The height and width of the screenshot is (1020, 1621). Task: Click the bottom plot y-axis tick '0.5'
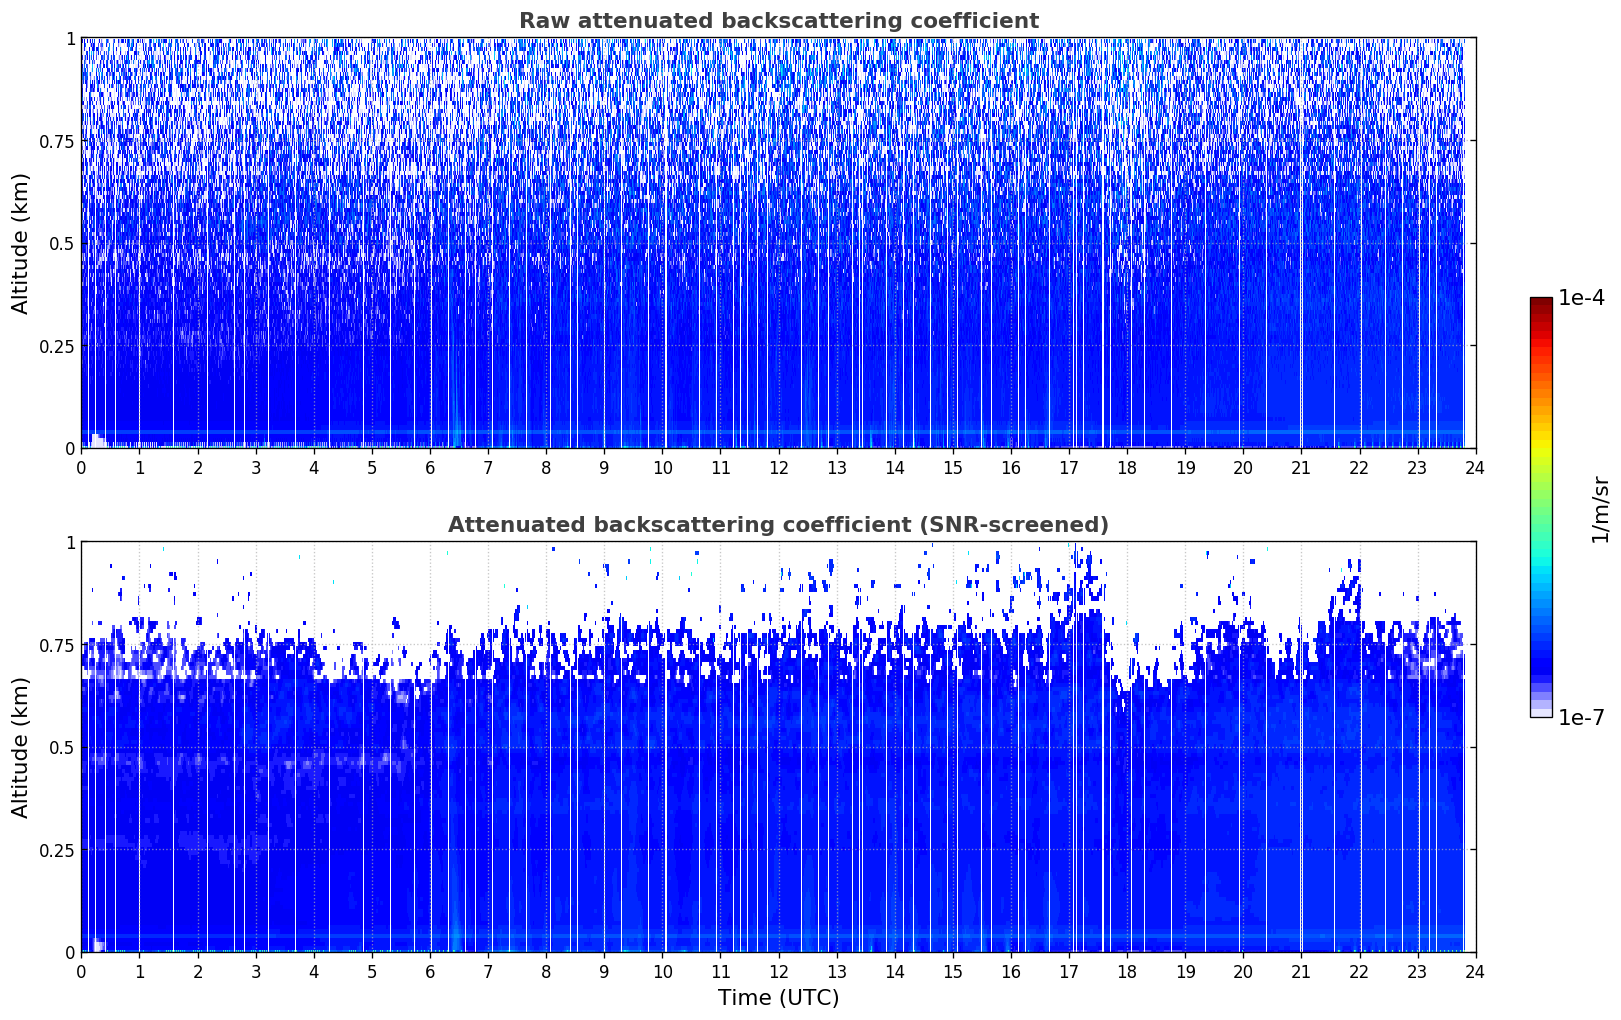(63, 747)
